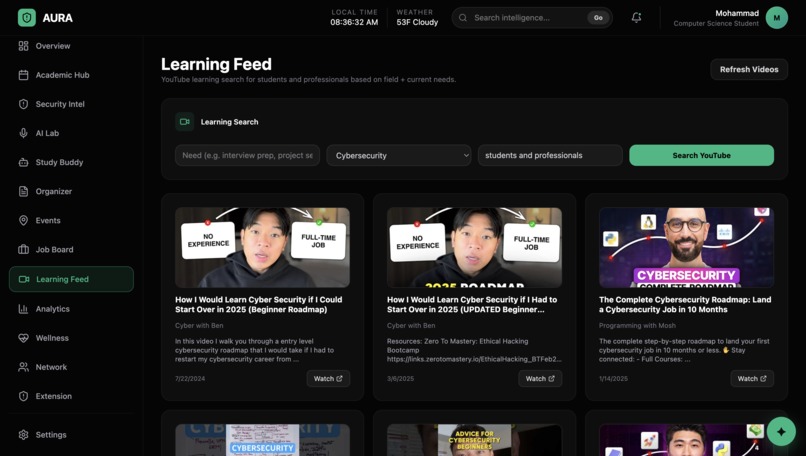Screen dimensions: 806x456
Task: Open Complete Cybersecurity Roadmap thumbnail
Action: (x=686, y=247)
